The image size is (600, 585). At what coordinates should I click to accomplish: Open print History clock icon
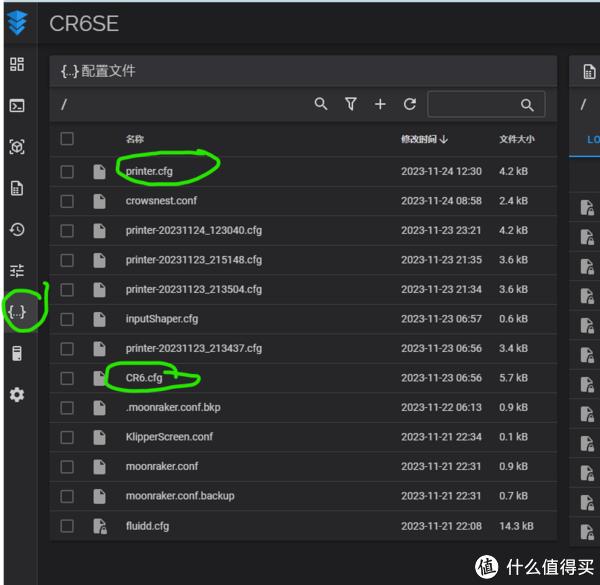tap(17, 230)
